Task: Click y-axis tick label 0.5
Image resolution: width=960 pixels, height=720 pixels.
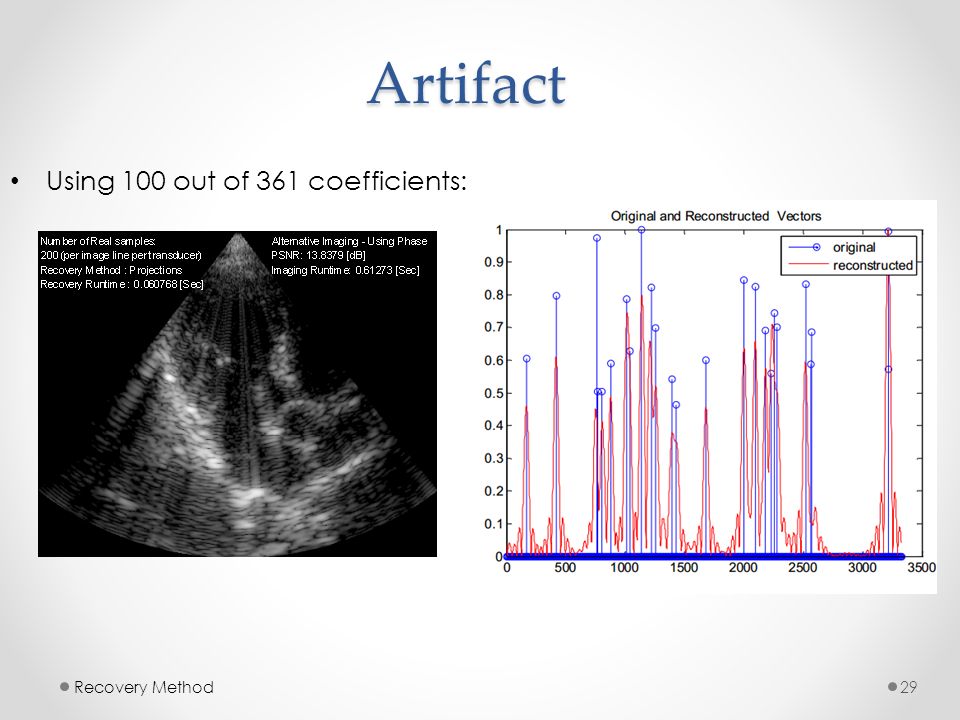Action: coord(493,393)
